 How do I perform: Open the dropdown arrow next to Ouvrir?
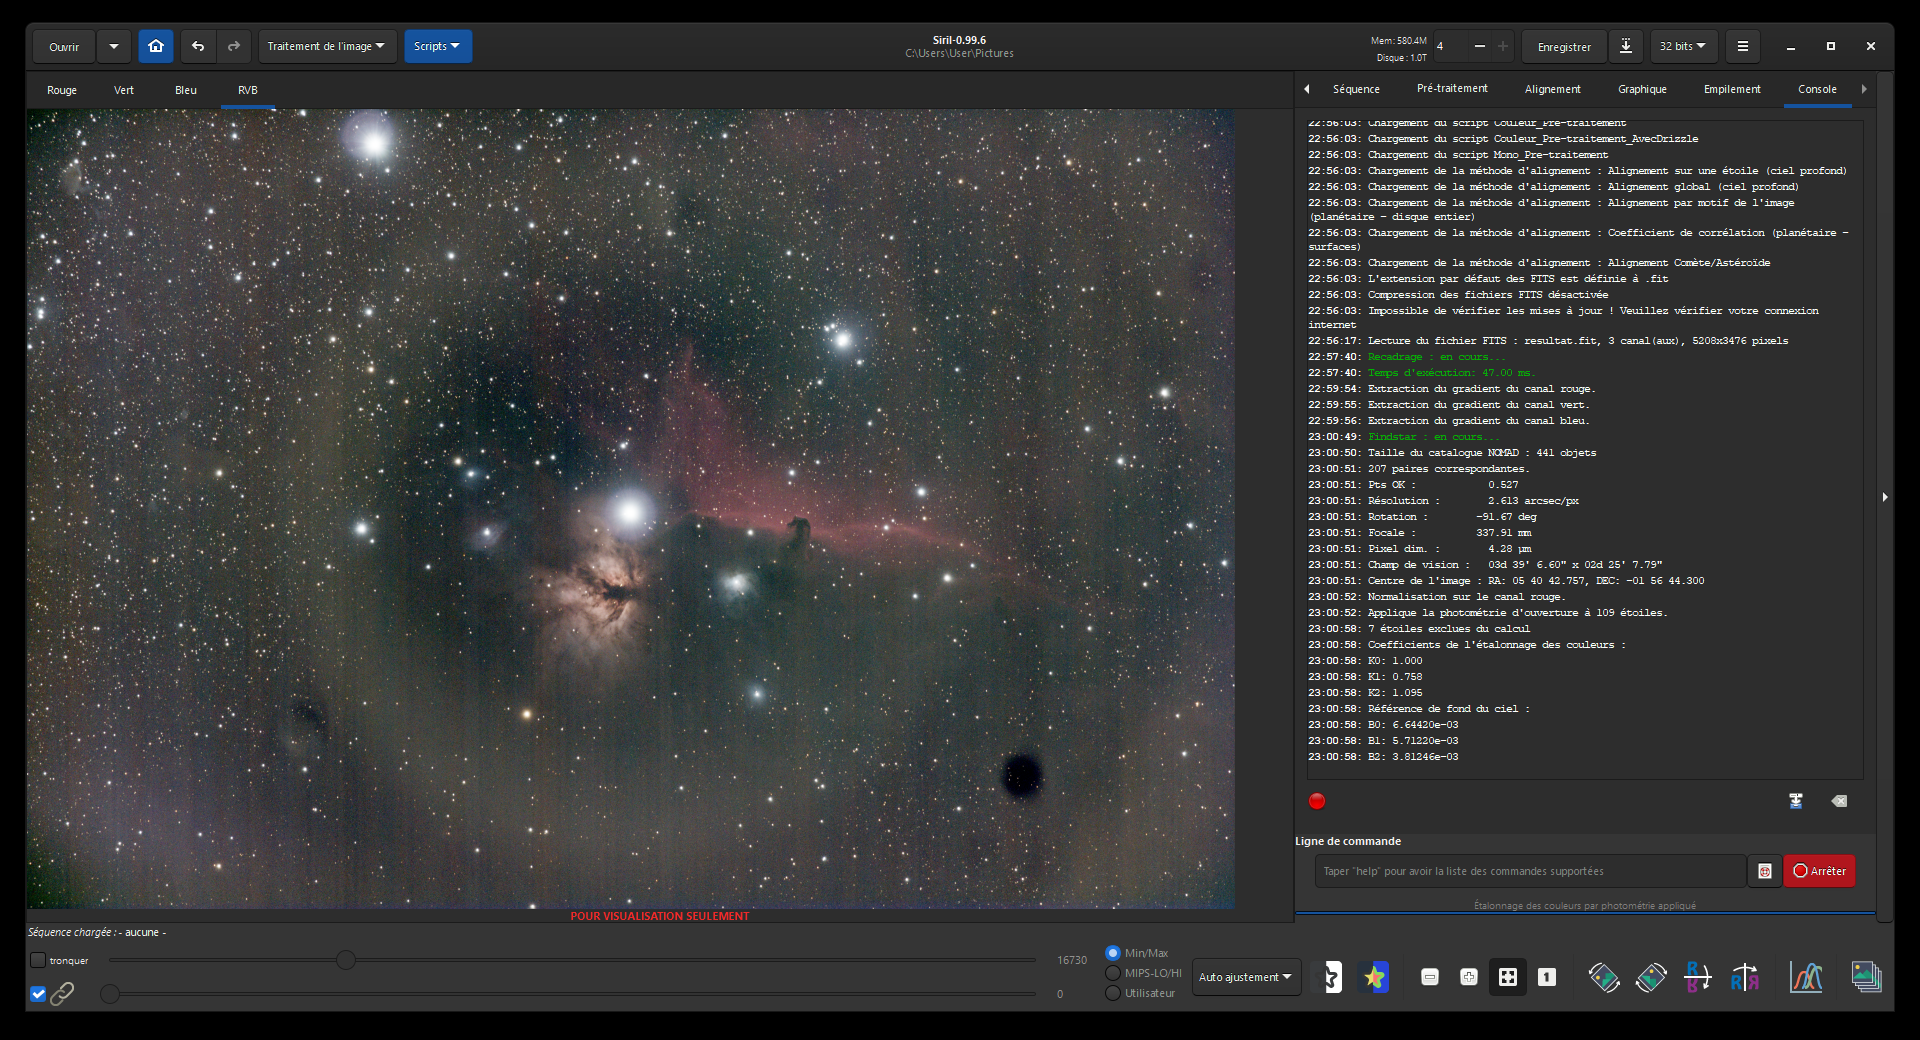(114, 46)
